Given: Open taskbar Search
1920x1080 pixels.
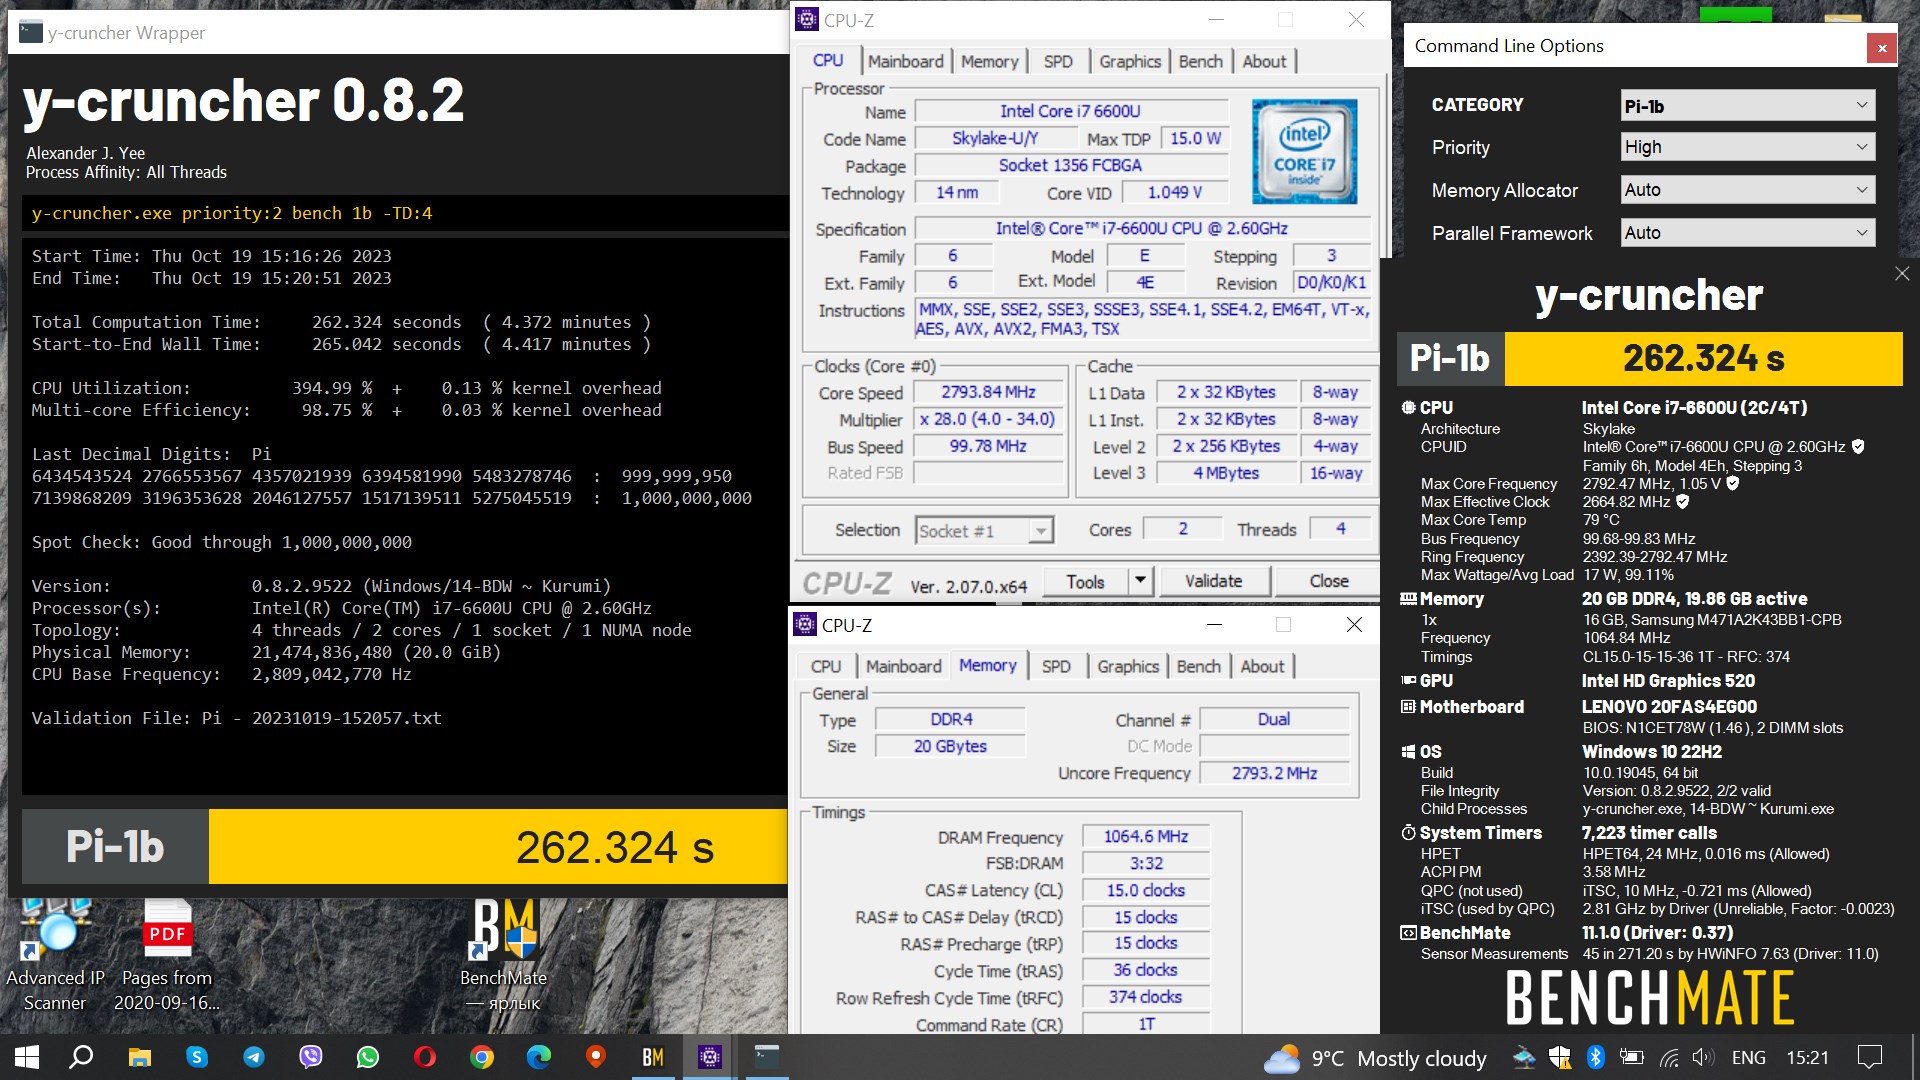Looking at the screenshot, I should [x=81, y=1057].
